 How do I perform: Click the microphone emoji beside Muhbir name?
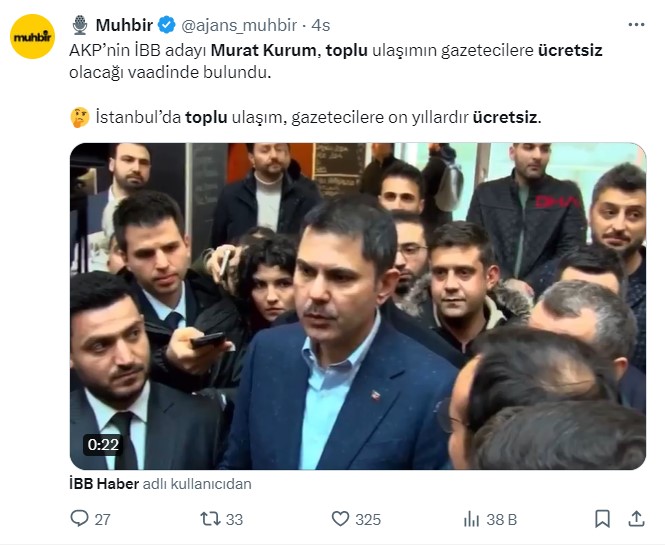[79, 25]
